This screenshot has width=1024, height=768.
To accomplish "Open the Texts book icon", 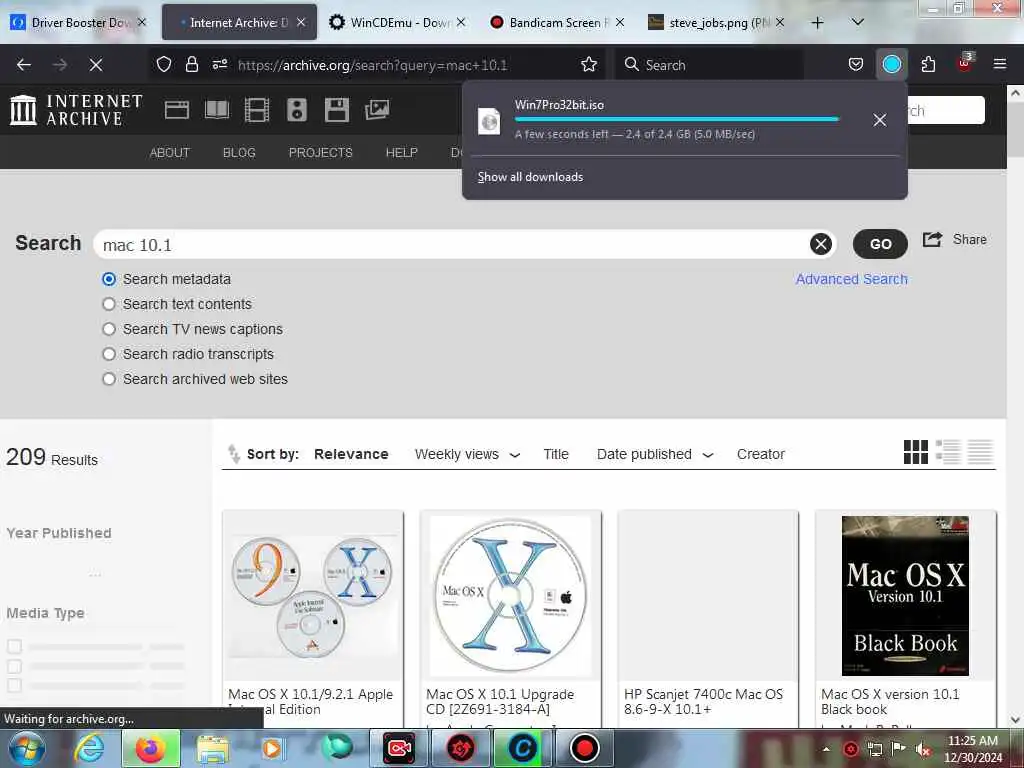I will click(217, 110).
